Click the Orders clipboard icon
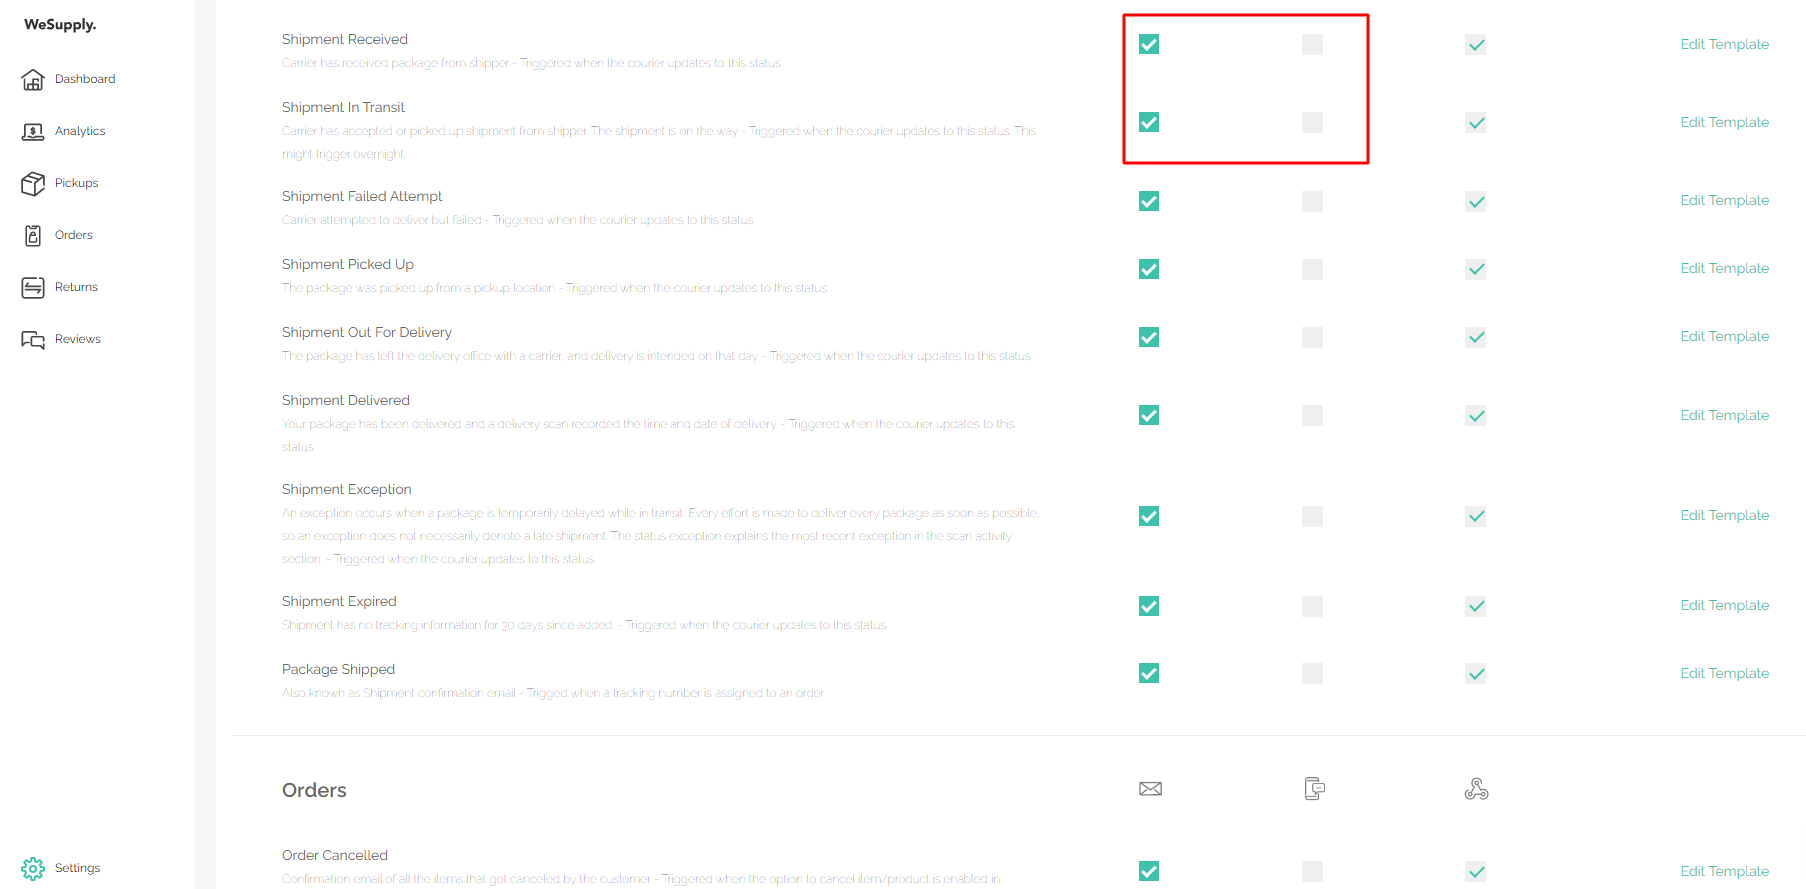The image size is (1806, 889). pyautogui.click(x=33, y=235)
